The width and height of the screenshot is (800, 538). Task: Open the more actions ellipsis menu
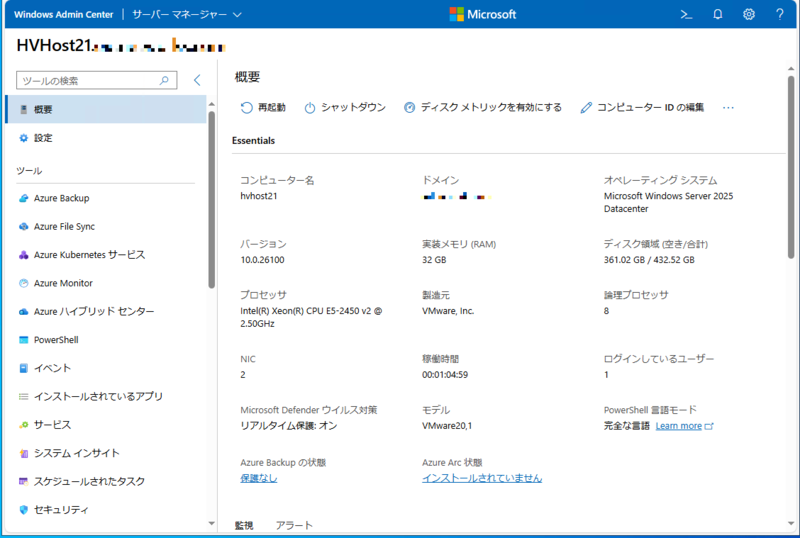tap(728, 108)
